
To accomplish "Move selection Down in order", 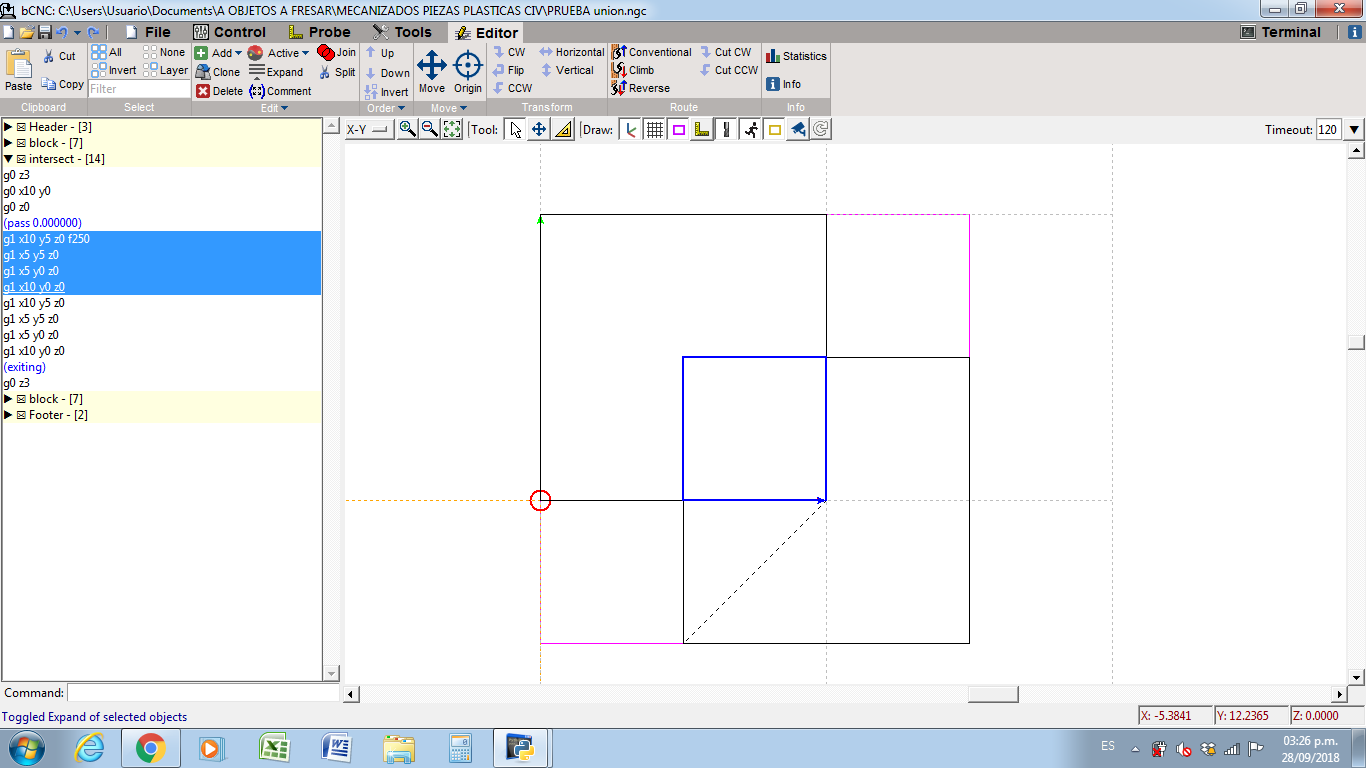I will pyautogui.click(x=387, y=73).
